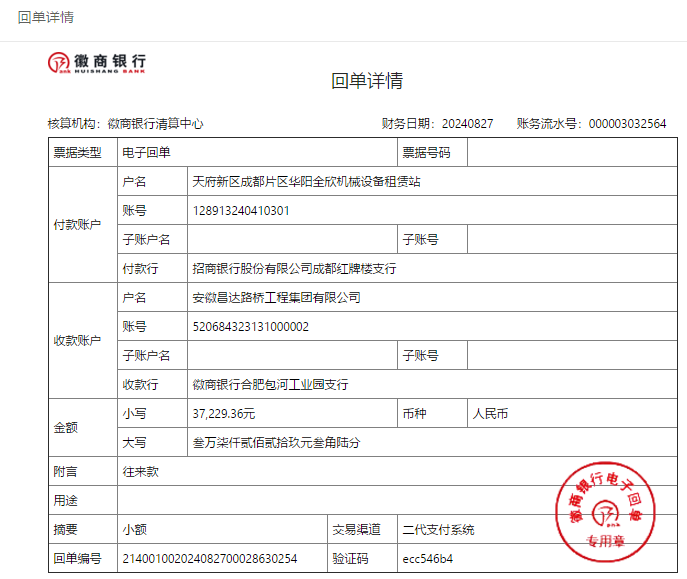Click the centered 回单详情 title
The width and height of the screenshot is (687, 579).
tap(367, 81)
